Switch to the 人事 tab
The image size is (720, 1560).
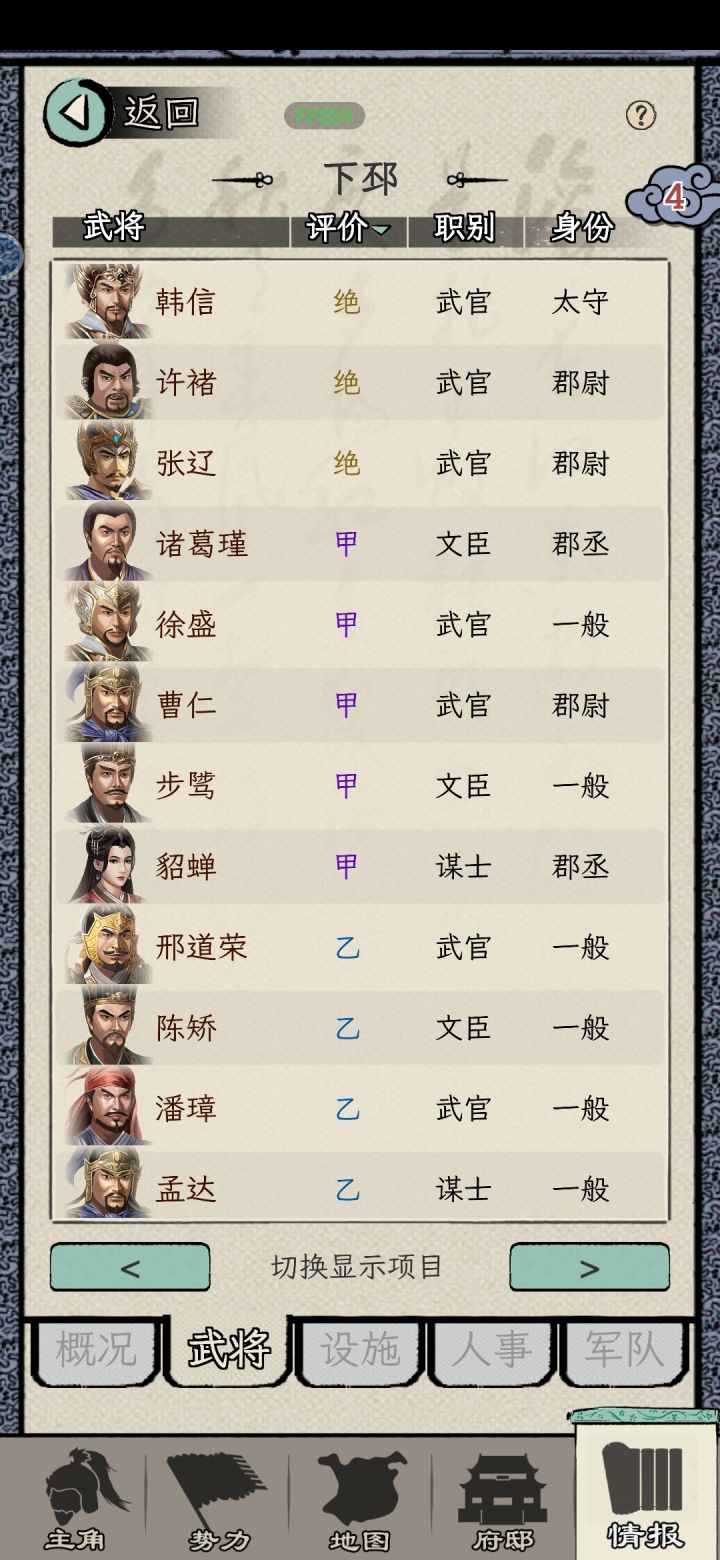(492, 1351)
